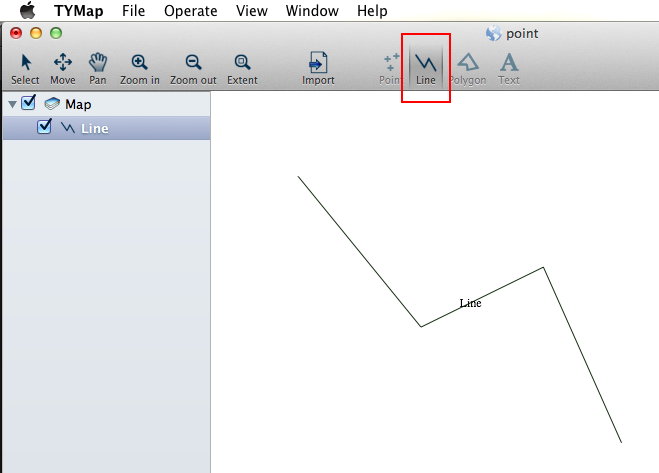Collapse the Map tree node
Image resolution: width=659 pixels, height=473 pixels.
tap(13, 104)
